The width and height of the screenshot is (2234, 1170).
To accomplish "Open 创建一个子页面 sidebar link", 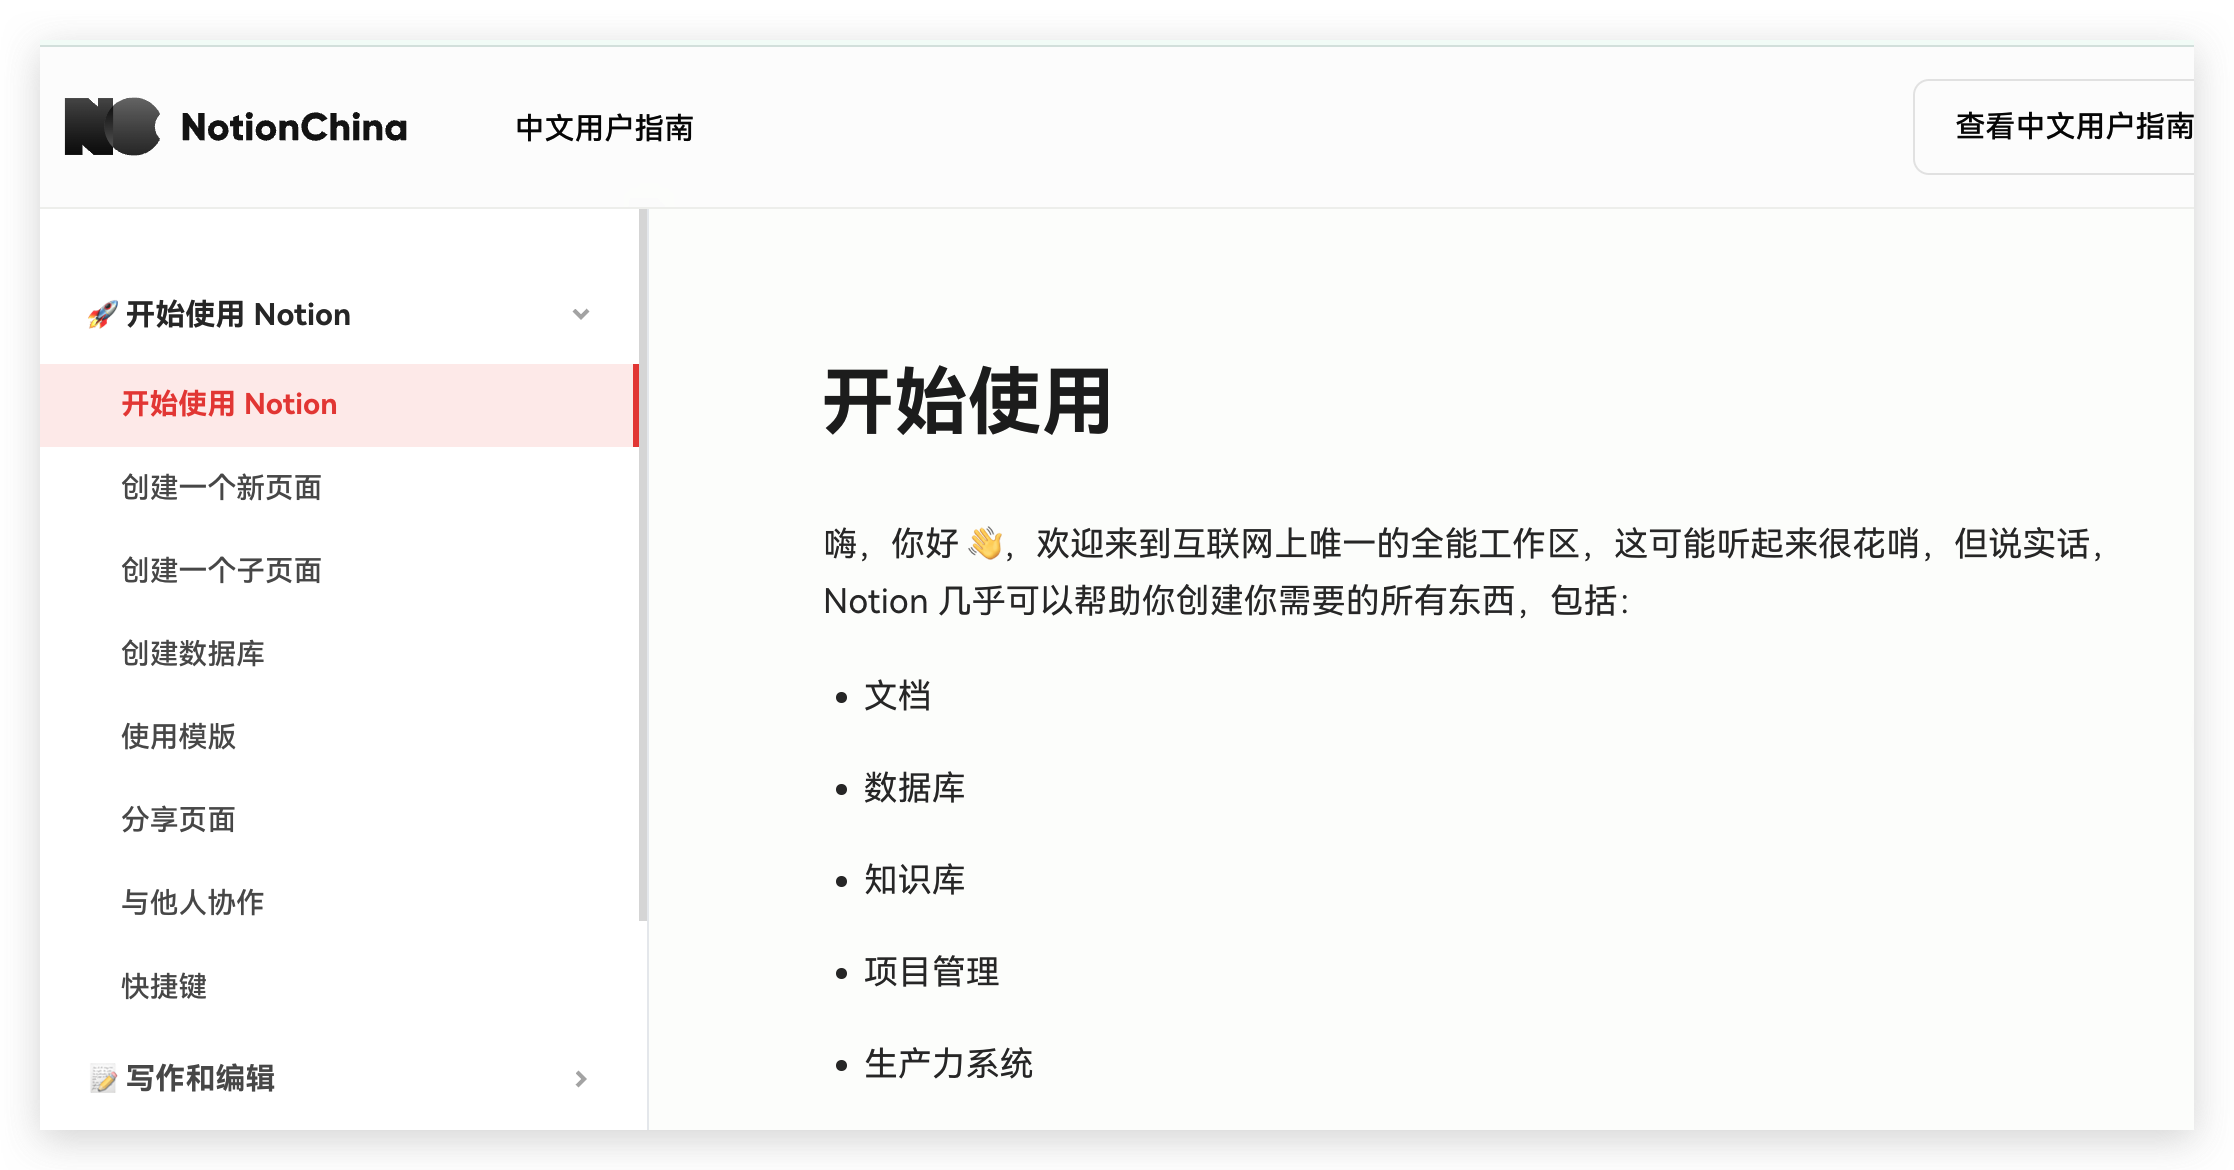I will pyautogui.click(x=221, y=571).
